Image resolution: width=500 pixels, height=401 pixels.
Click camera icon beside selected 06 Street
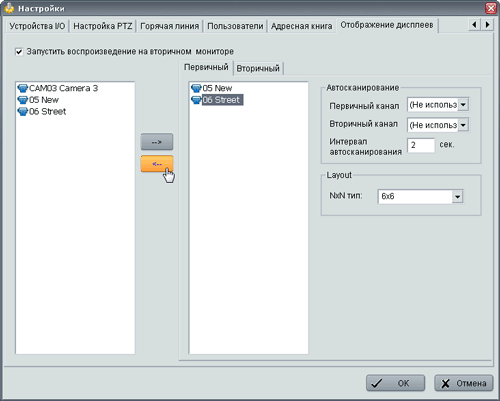click(x=196, y=100)
